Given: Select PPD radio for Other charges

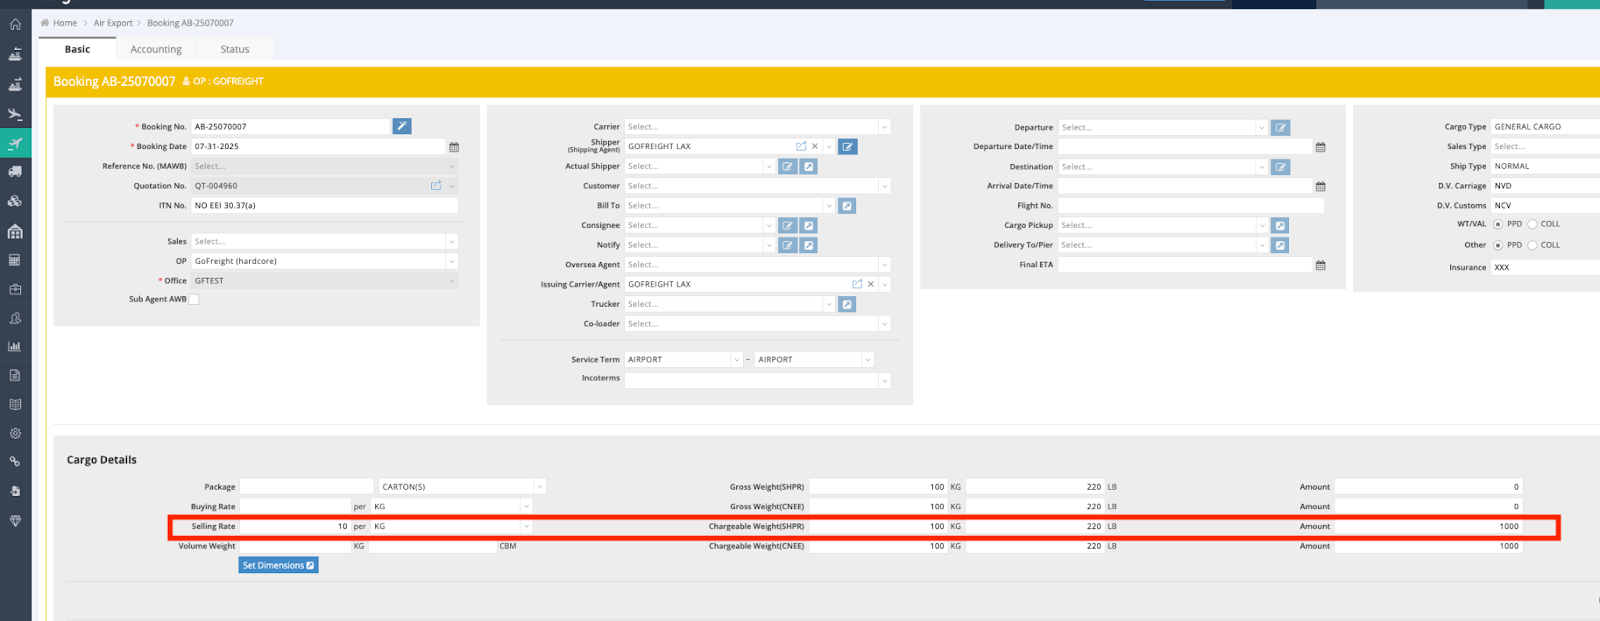Looking at the screenshot, I should tap(1498, 245).
